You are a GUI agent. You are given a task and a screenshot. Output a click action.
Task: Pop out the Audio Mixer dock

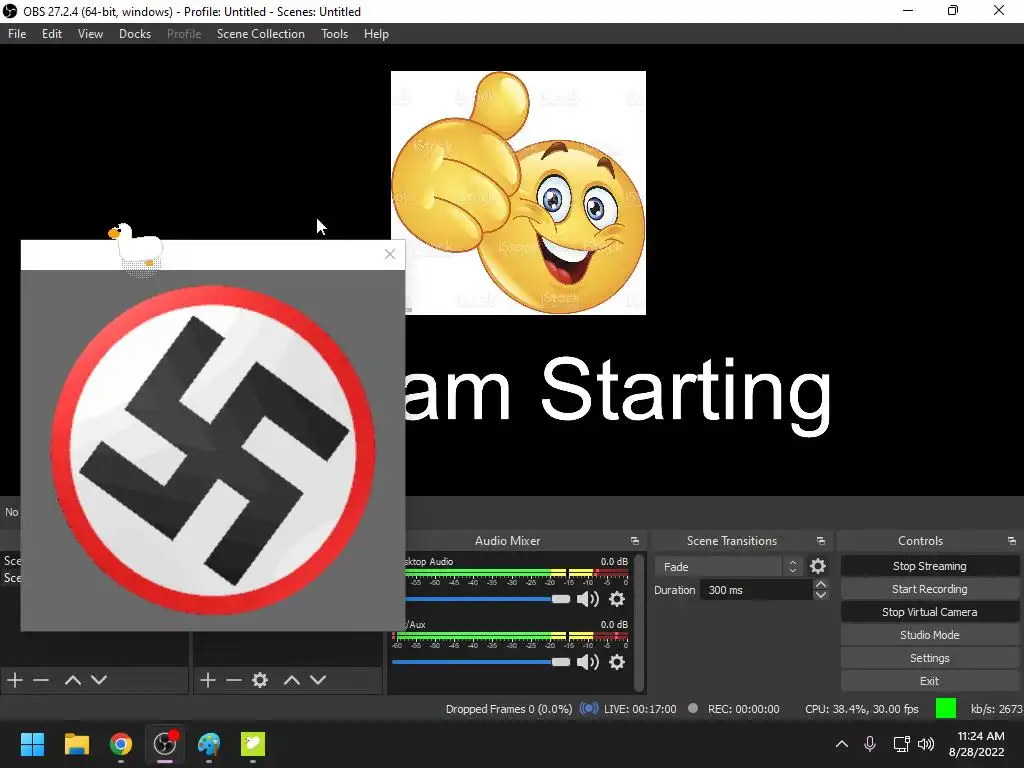click(x=635, y=541)
